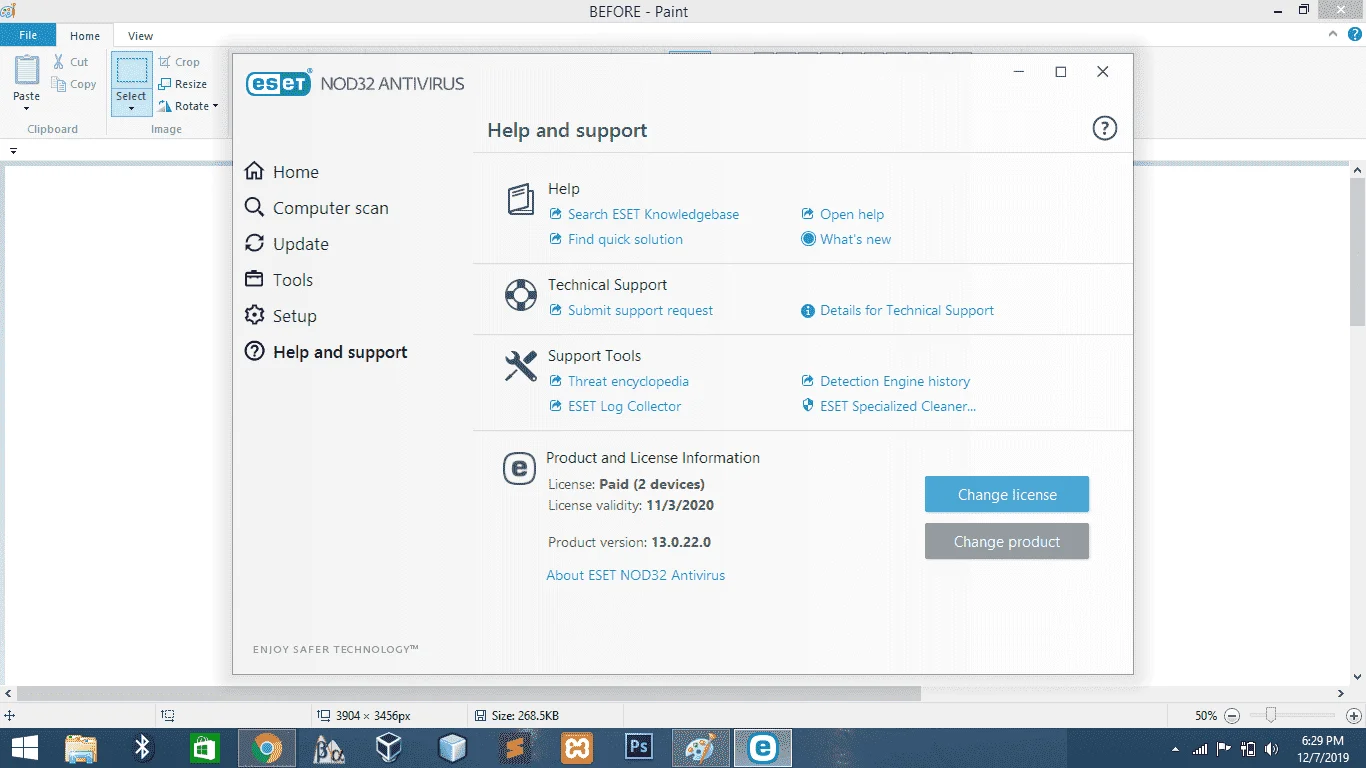Screen dimensions: 1366x768
Task: Click the right scroll arrow in Paint
Action: (x=1341, y=693)
